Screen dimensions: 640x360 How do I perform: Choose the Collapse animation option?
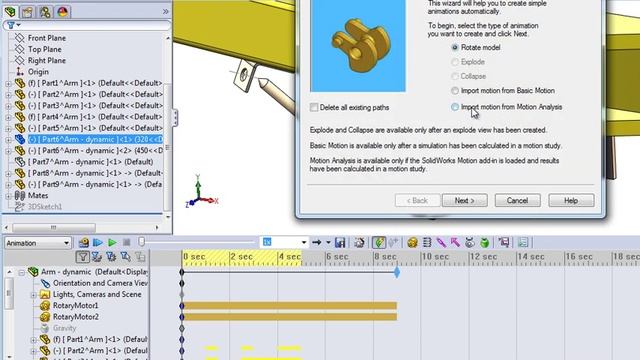[455, 76]
